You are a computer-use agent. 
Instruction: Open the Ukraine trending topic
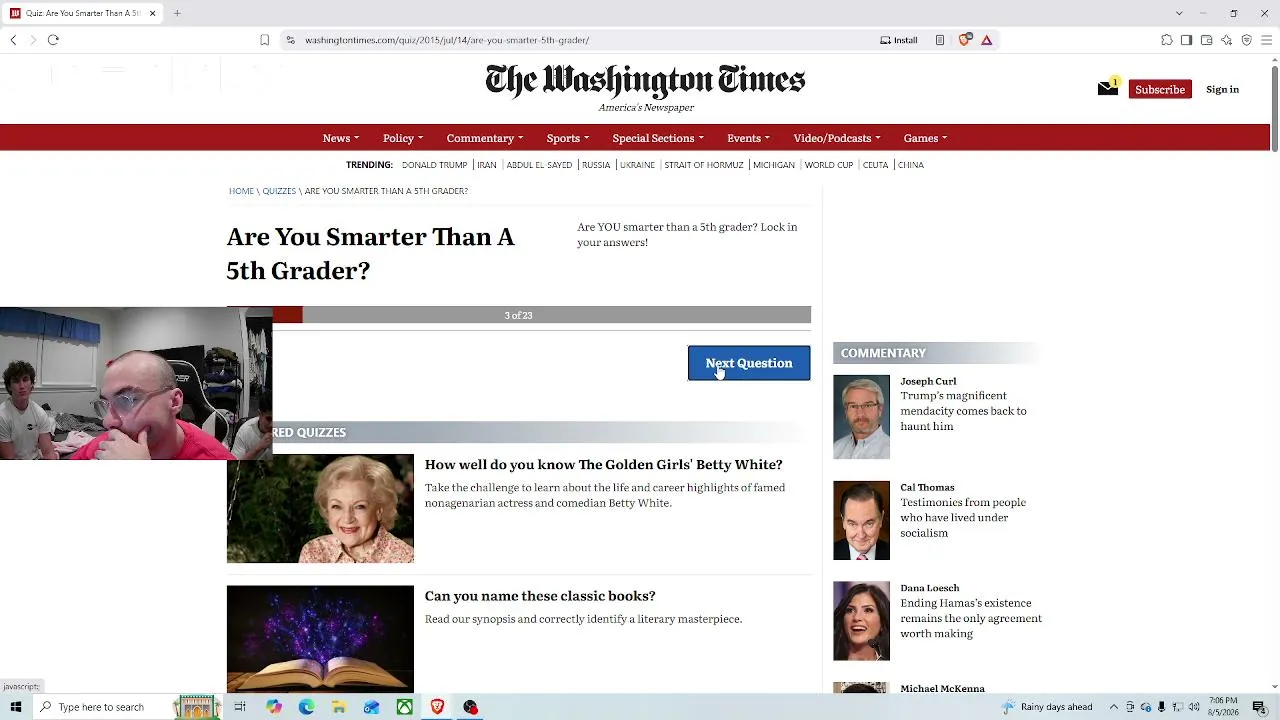coord(637,165)
